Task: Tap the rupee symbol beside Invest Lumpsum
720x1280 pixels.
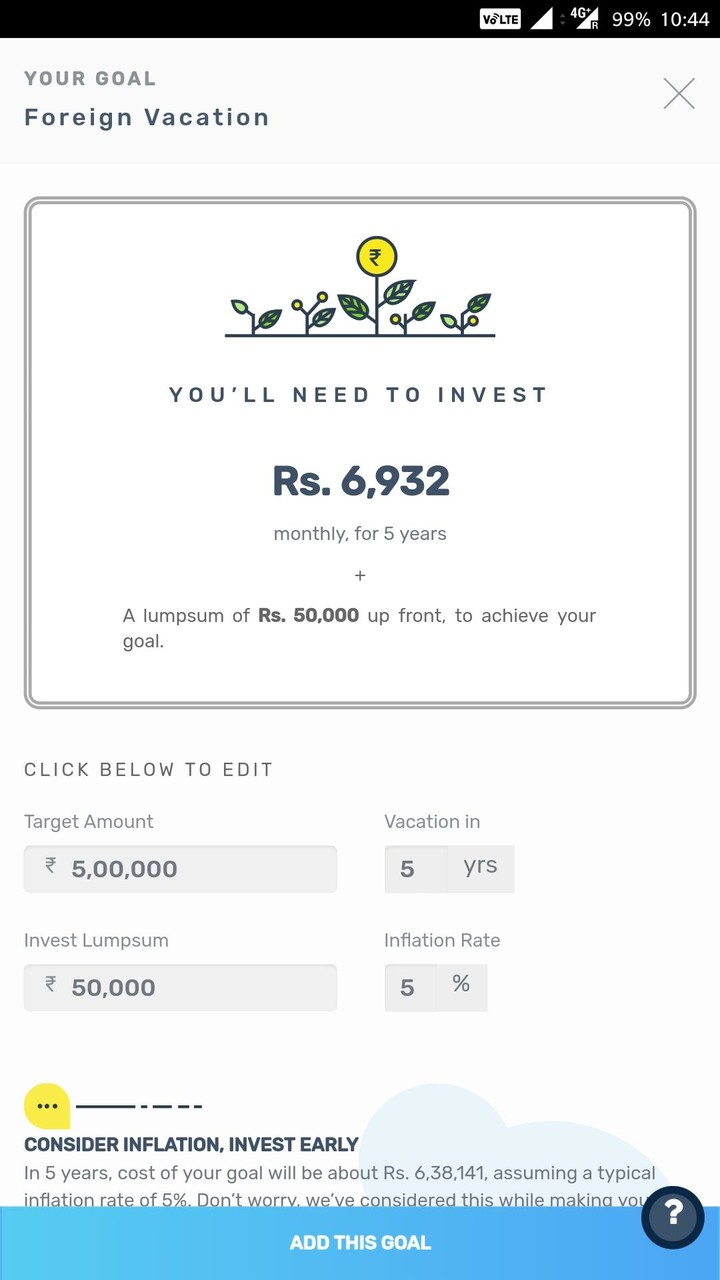Action: 48,987
